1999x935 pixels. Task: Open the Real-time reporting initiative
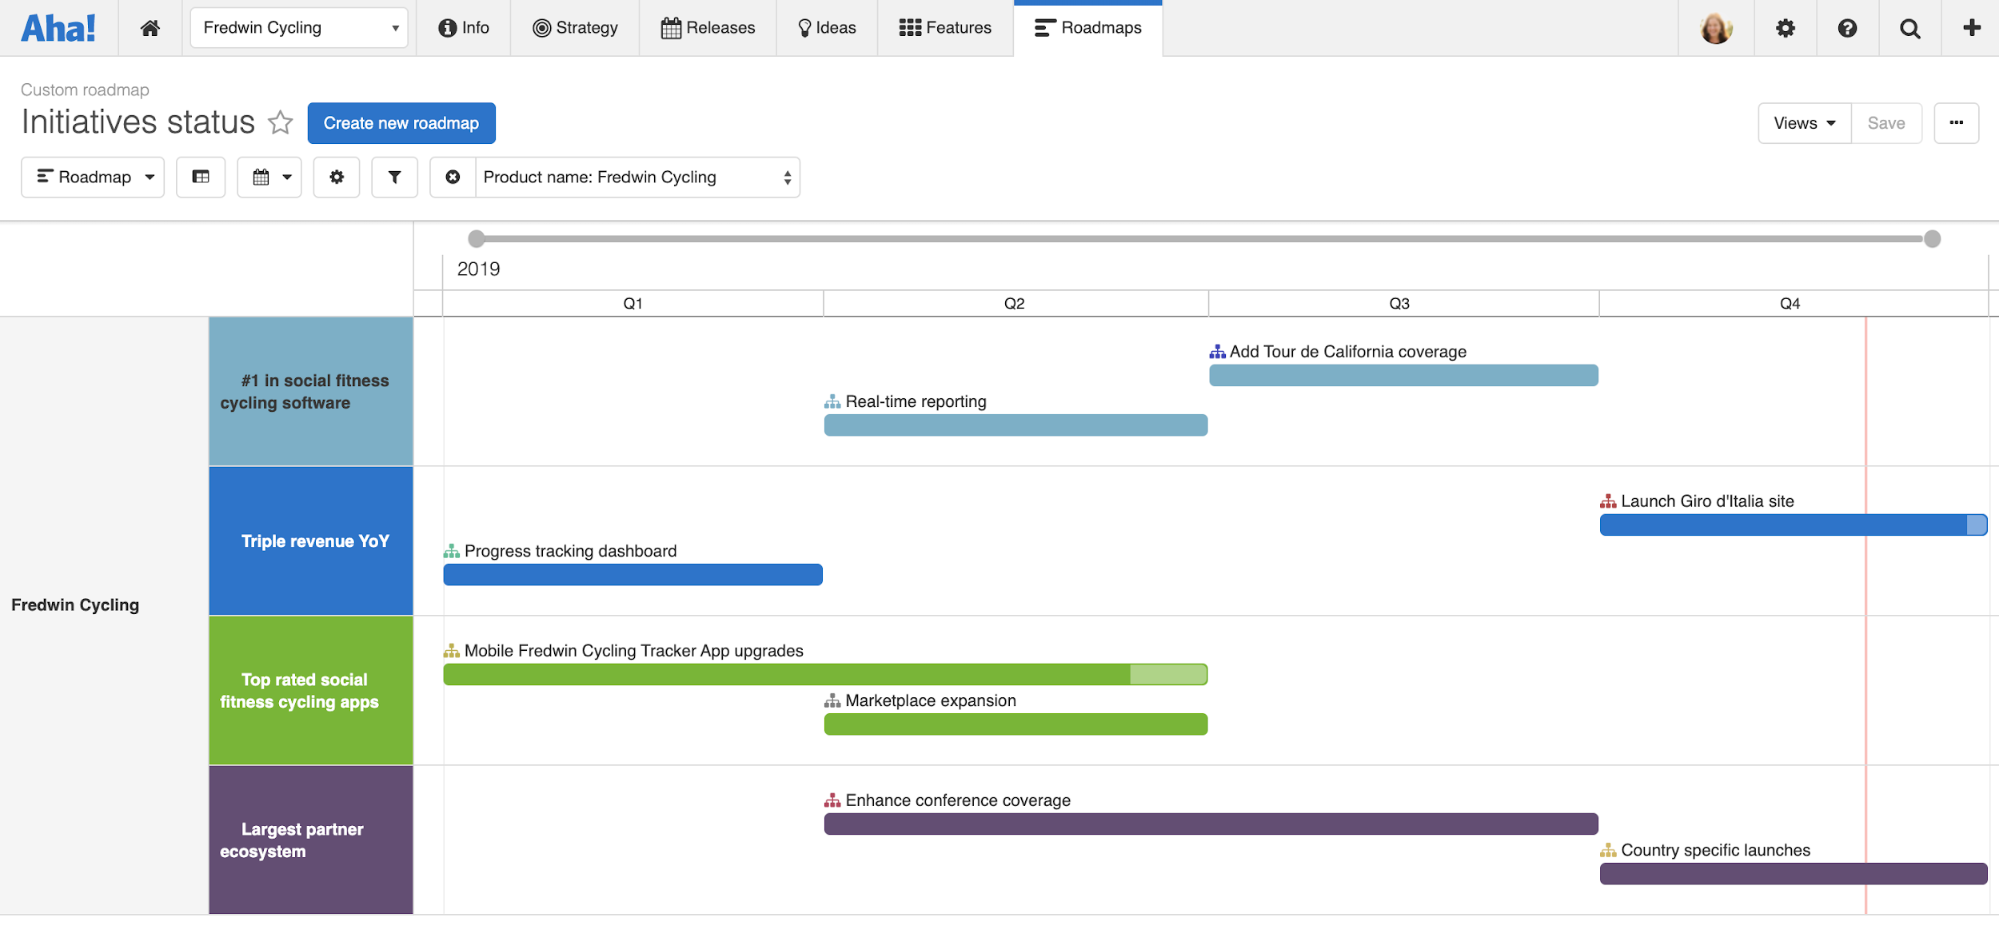click(x=916, y=402)
